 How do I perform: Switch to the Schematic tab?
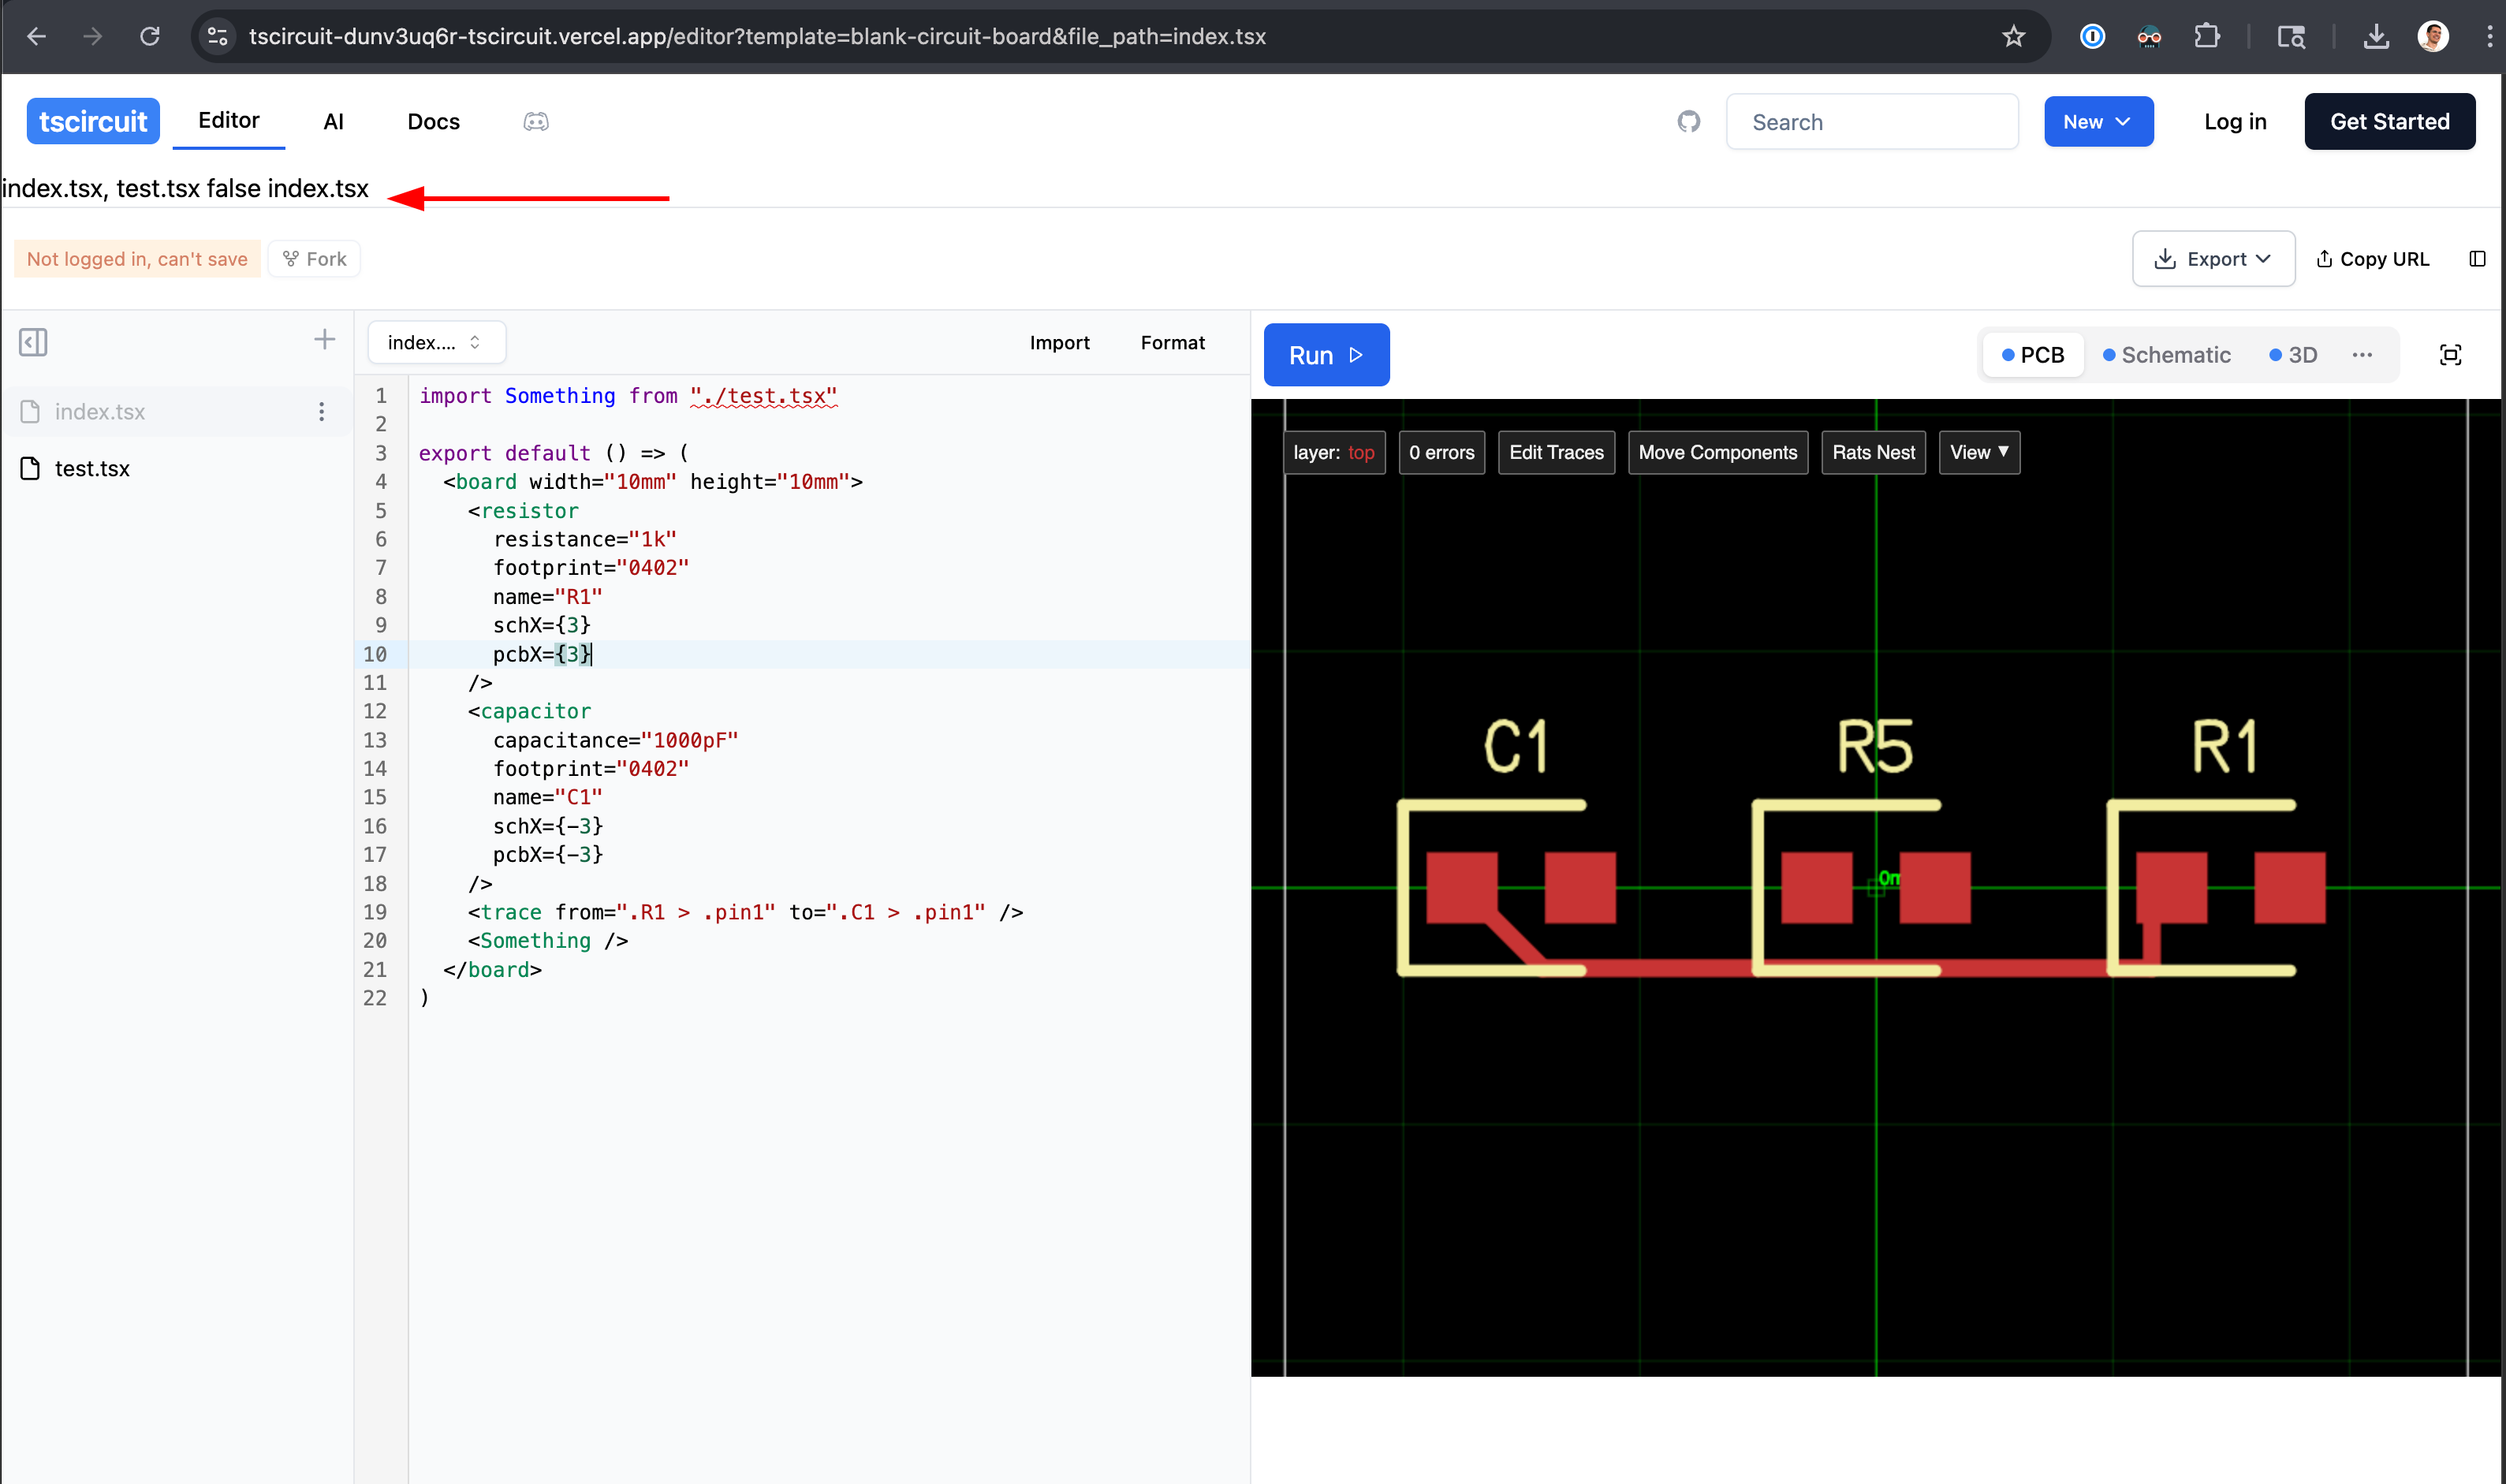click(2166, 355)
